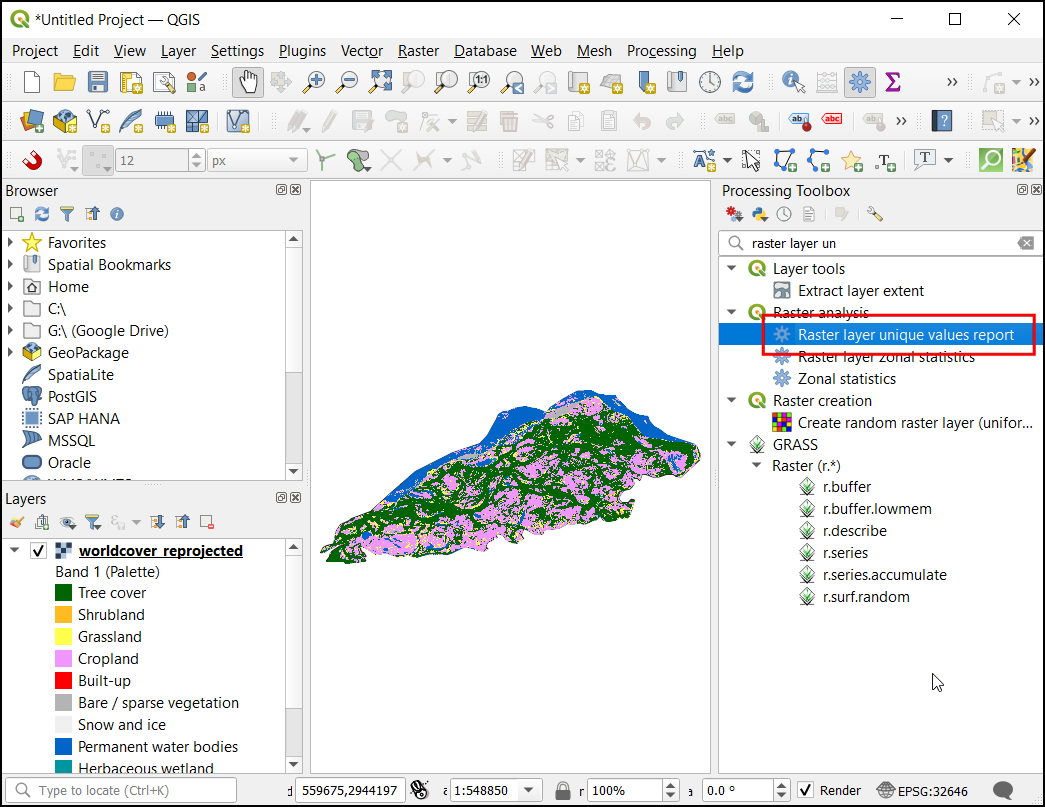Open the map scale dropdown
This screenshot has width=1045, height=807.
point(529,790)
